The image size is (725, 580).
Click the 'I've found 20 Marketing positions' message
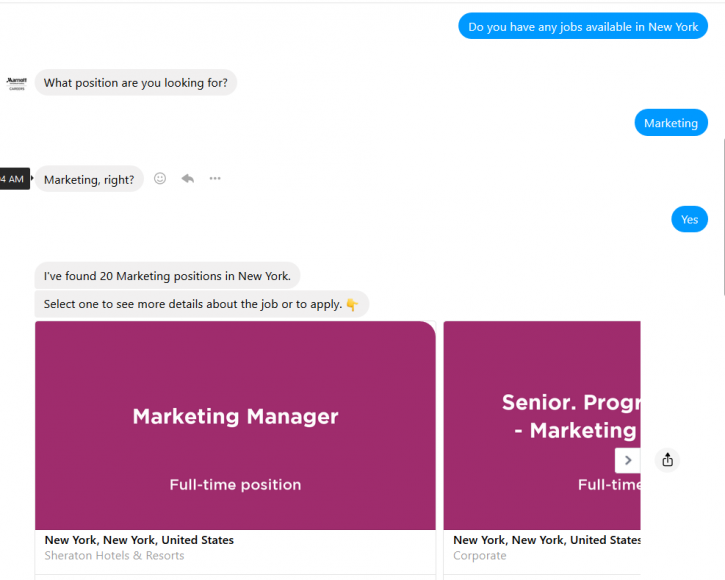(x=167, y=276)
